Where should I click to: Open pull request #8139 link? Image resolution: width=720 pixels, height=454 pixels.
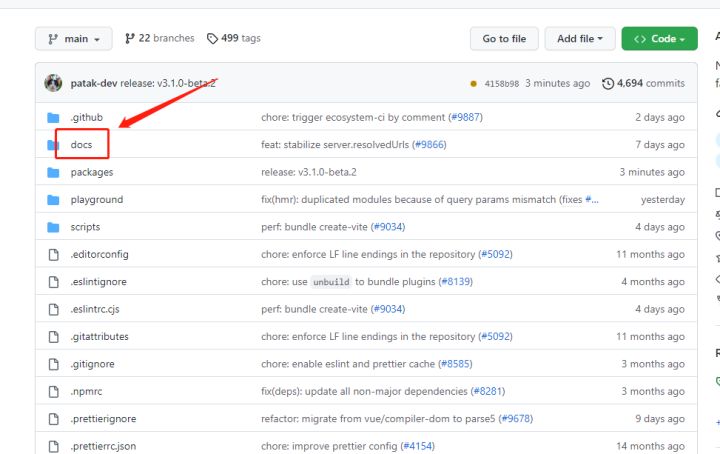click(456, 282)
